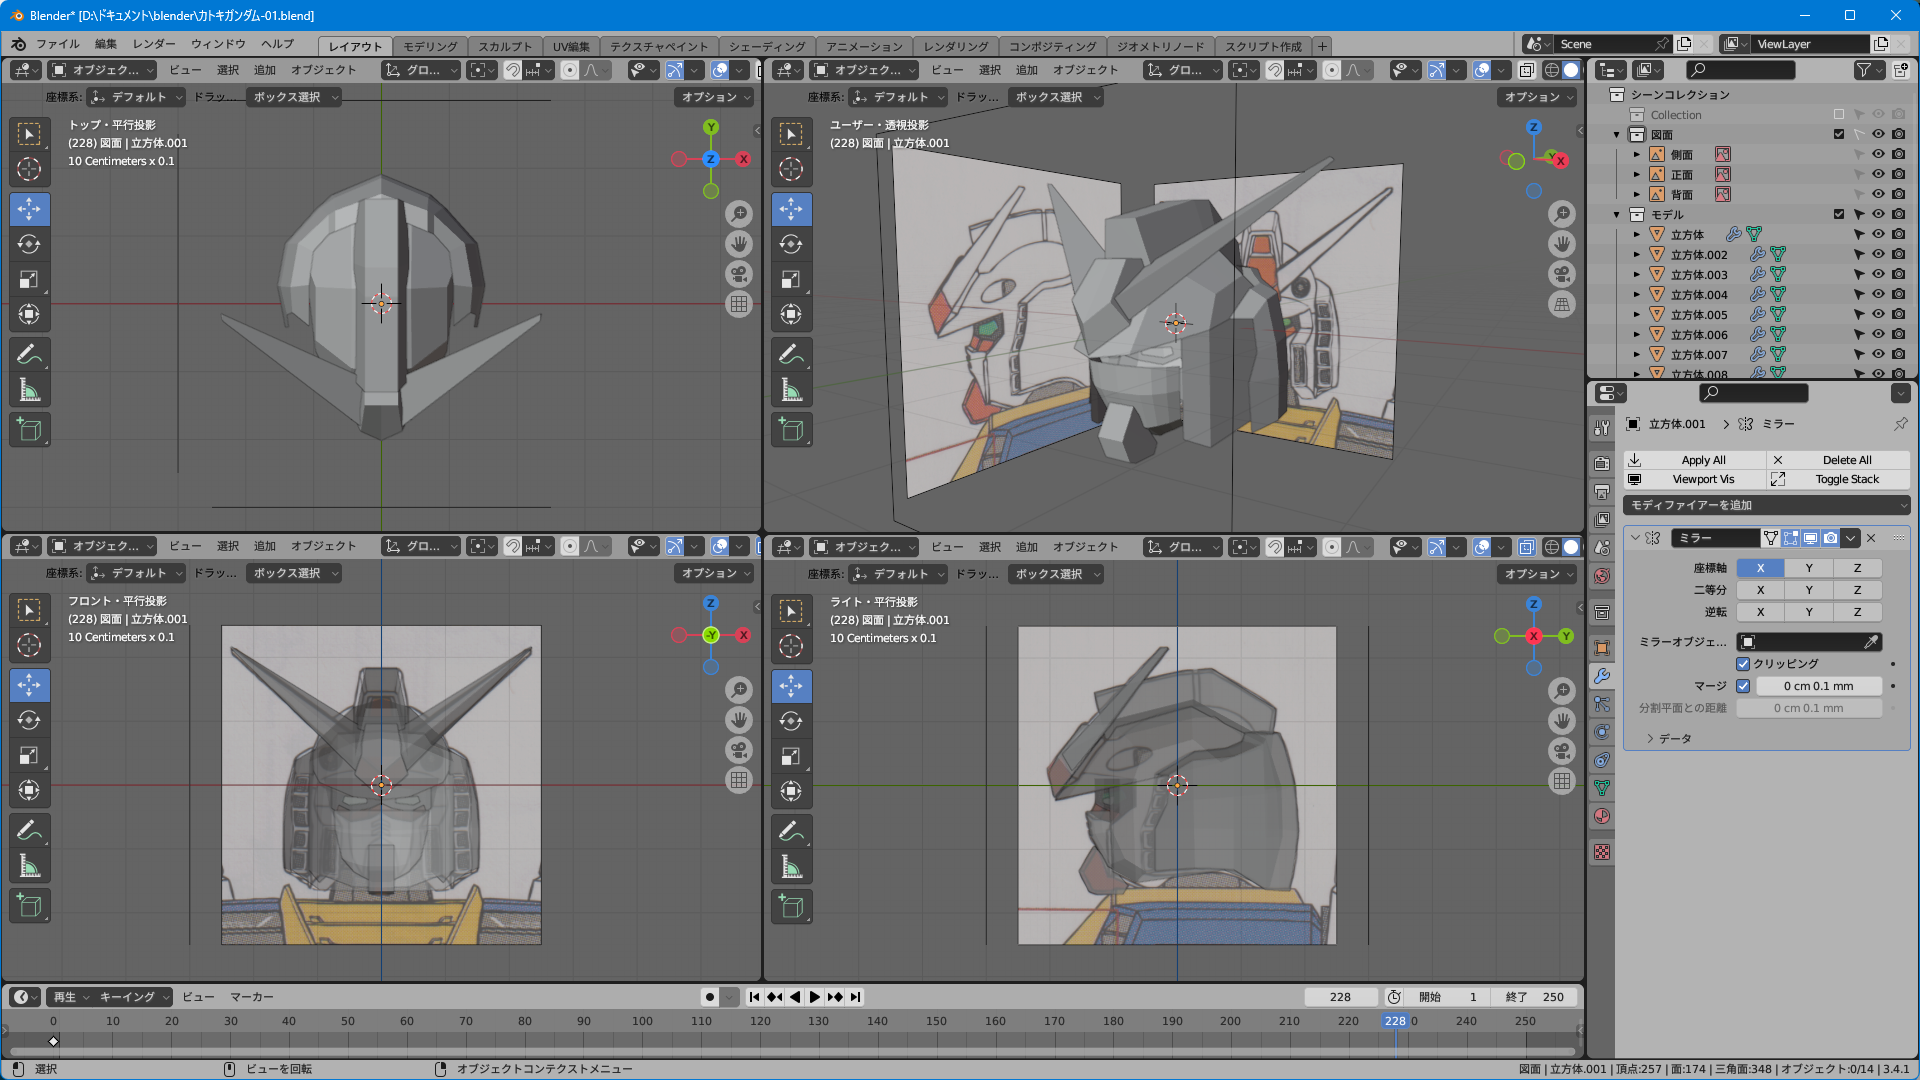Click the Apply All button
This screenshot has height=1080, width=1920.
pos(1703,460)
